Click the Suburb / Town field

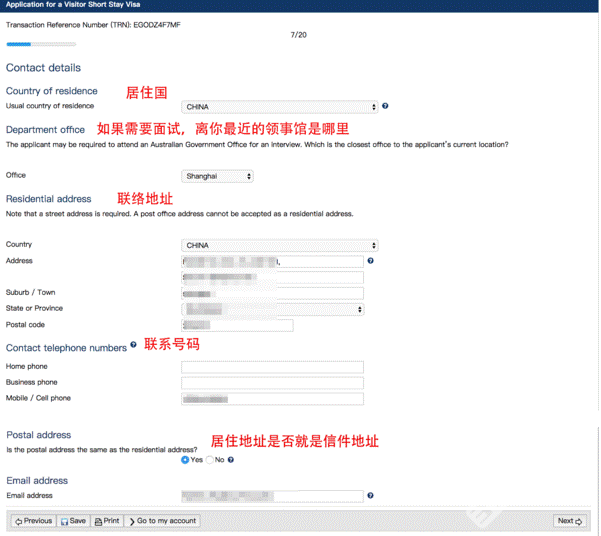coord(273,294)
